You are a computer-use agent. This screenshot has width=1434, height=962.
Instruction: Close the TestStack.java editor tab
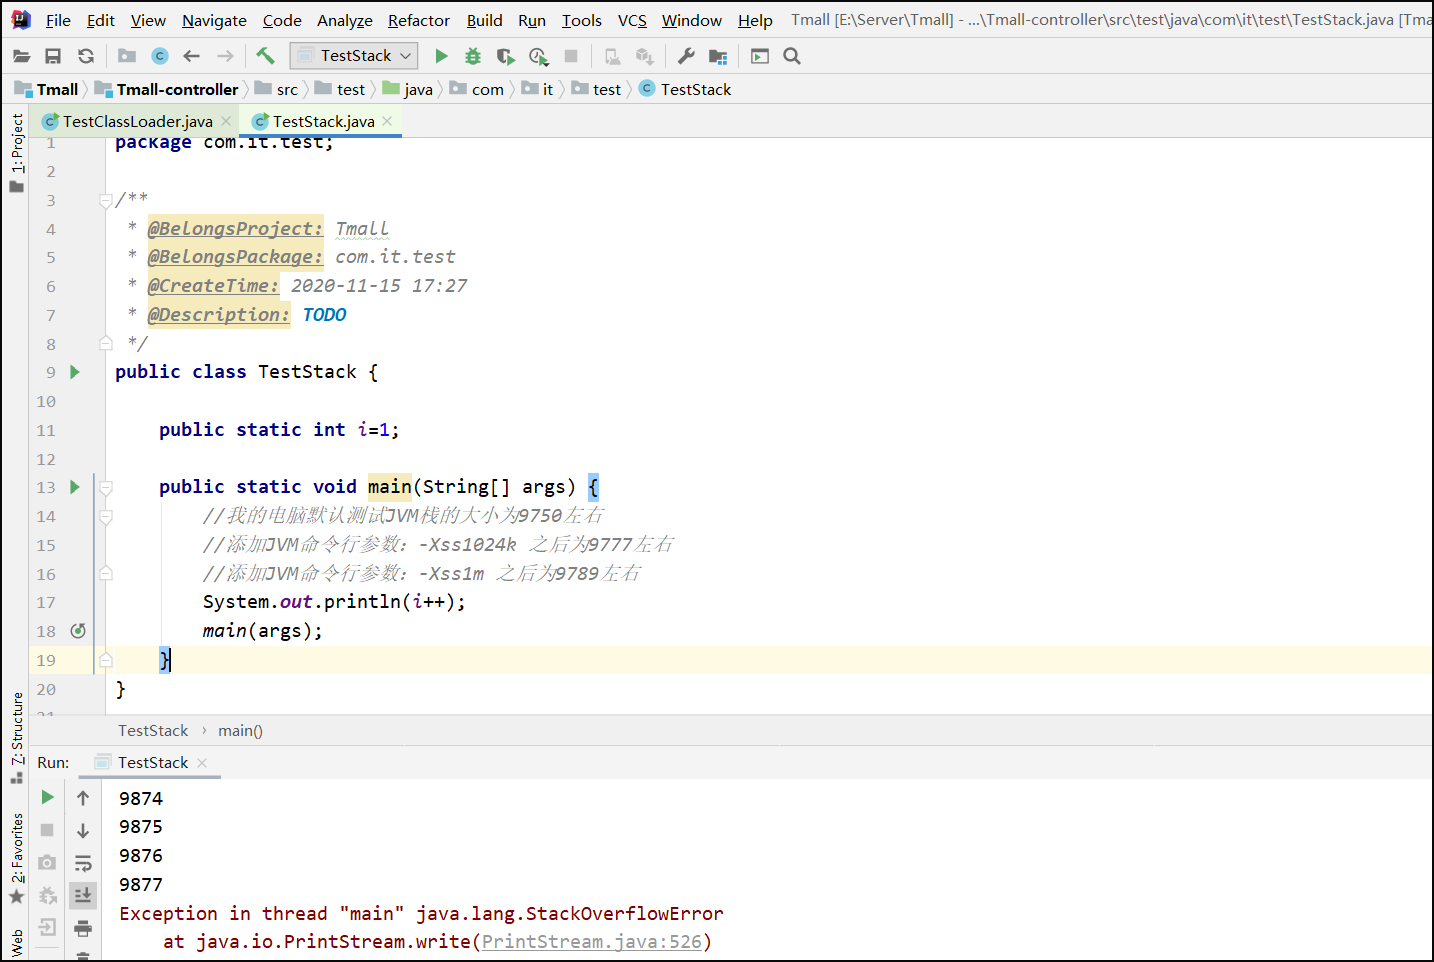point(387,121)
